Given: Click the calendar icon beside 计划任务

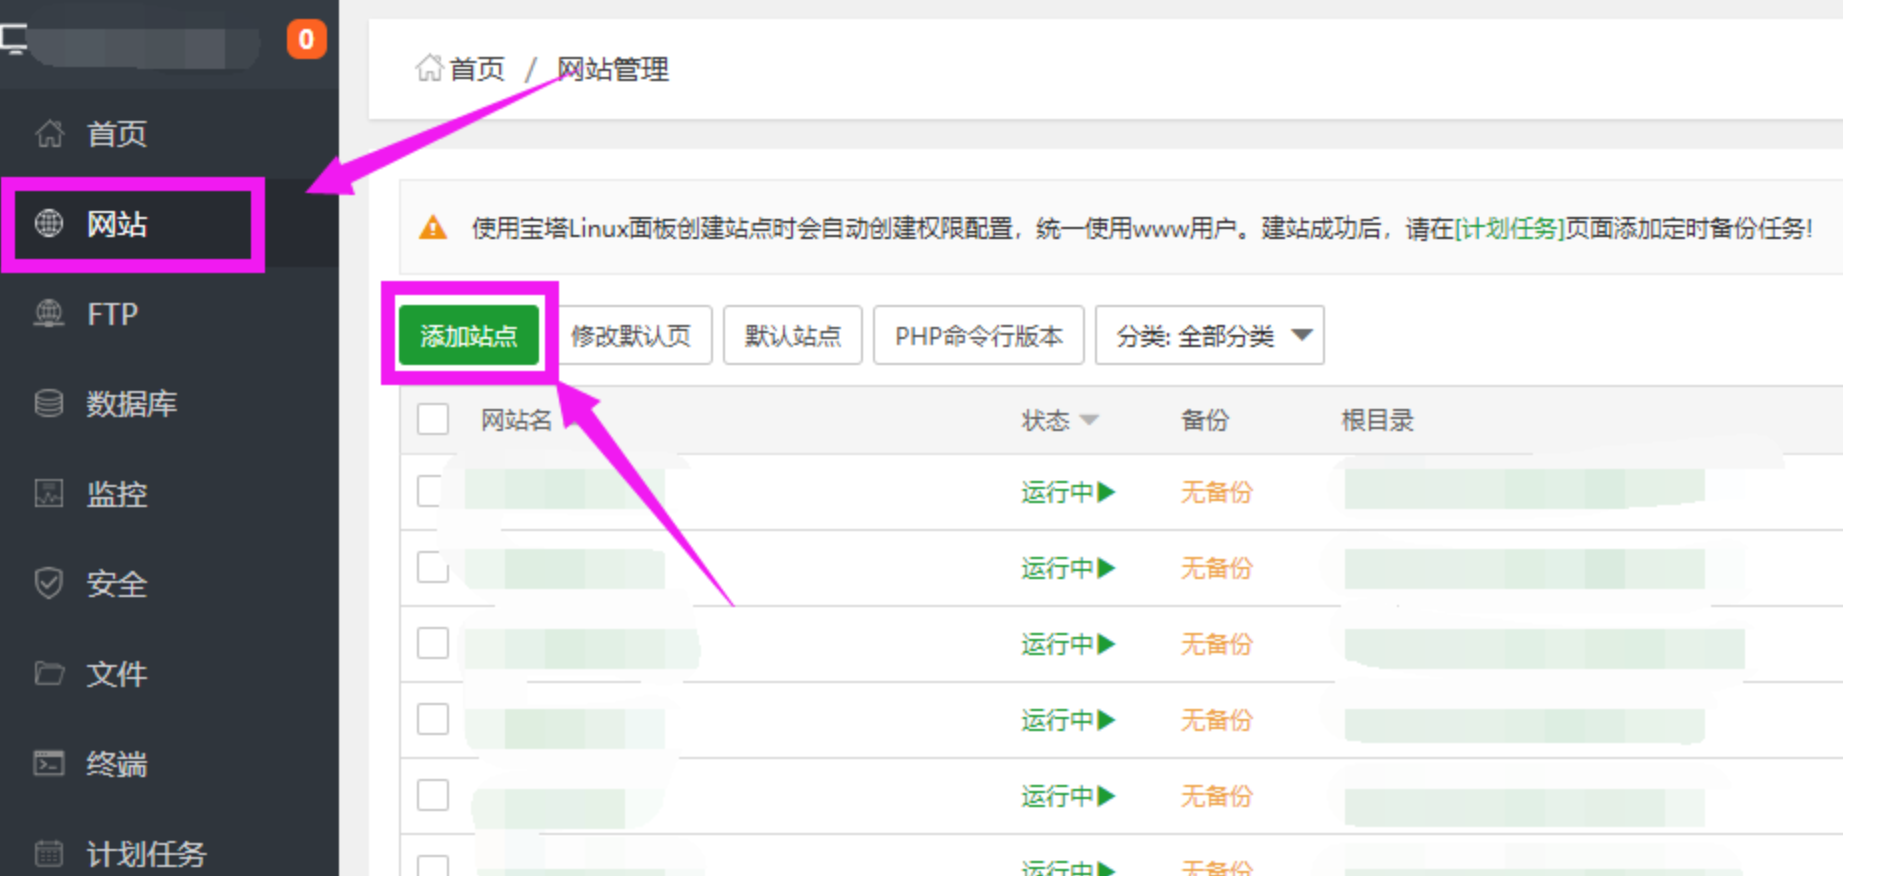Looking at the screenshot, I should point(49,853).
